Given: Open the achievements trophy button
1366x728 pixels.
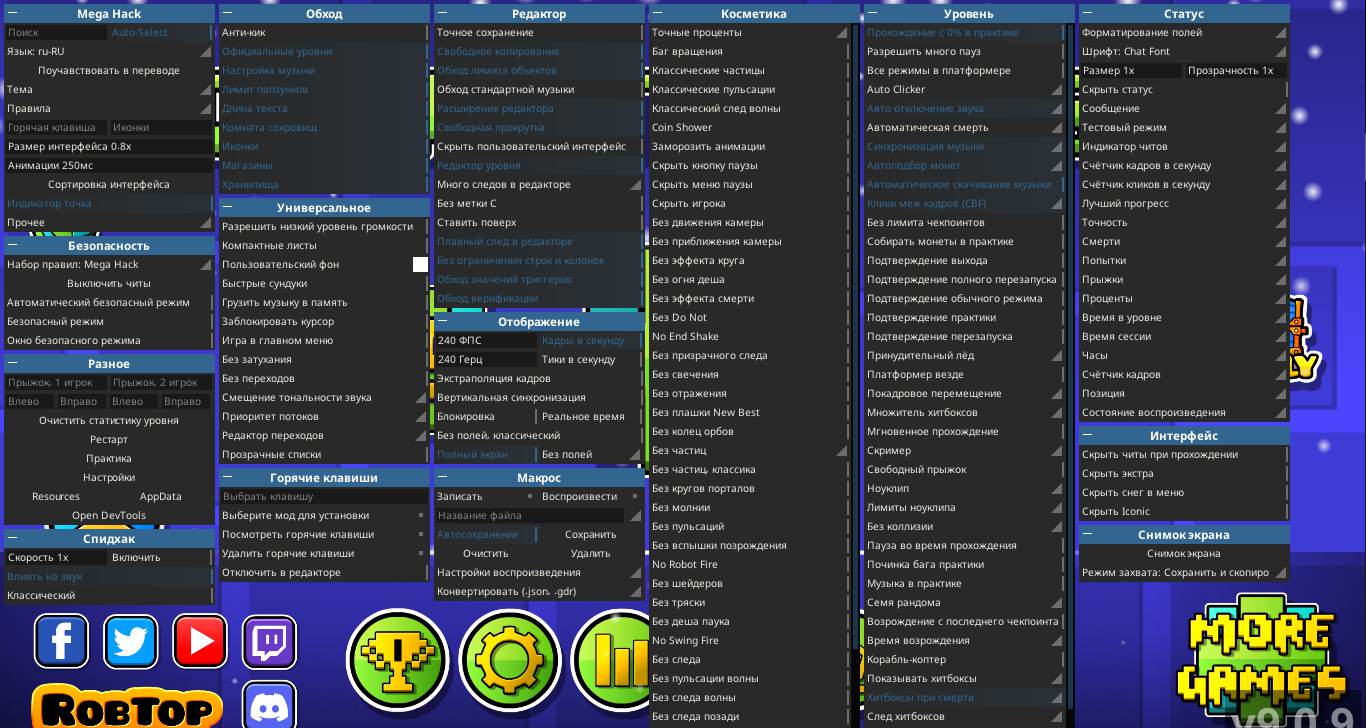Looking at the screenshot, I should point(397,661).
